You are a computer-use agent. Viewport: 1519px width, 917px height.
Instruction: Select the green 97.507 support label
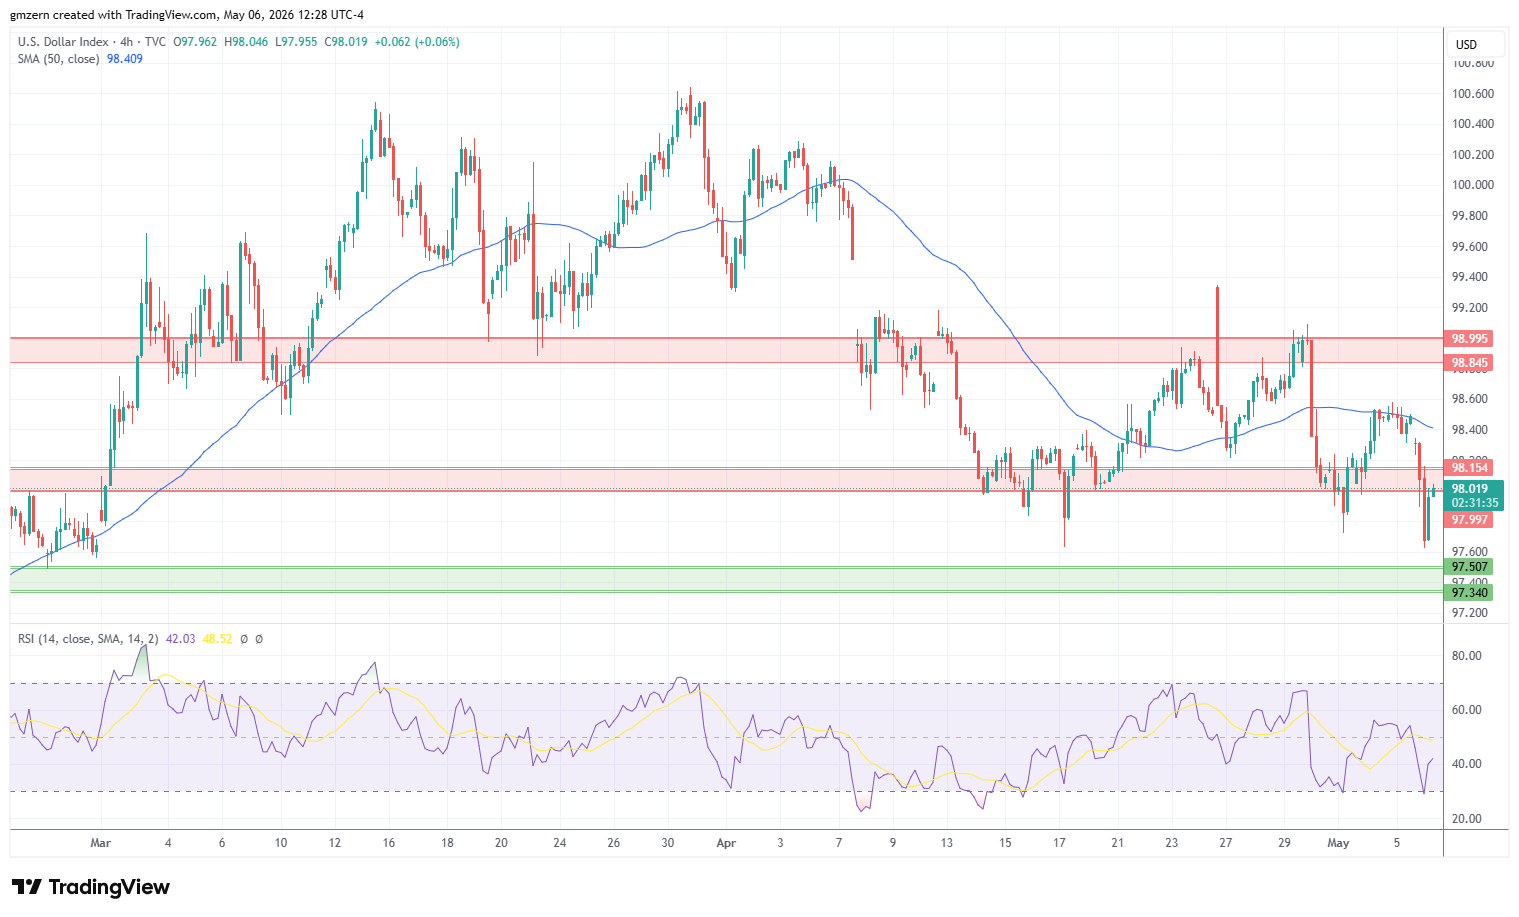pyautogui.click(x=1470, y=567)
